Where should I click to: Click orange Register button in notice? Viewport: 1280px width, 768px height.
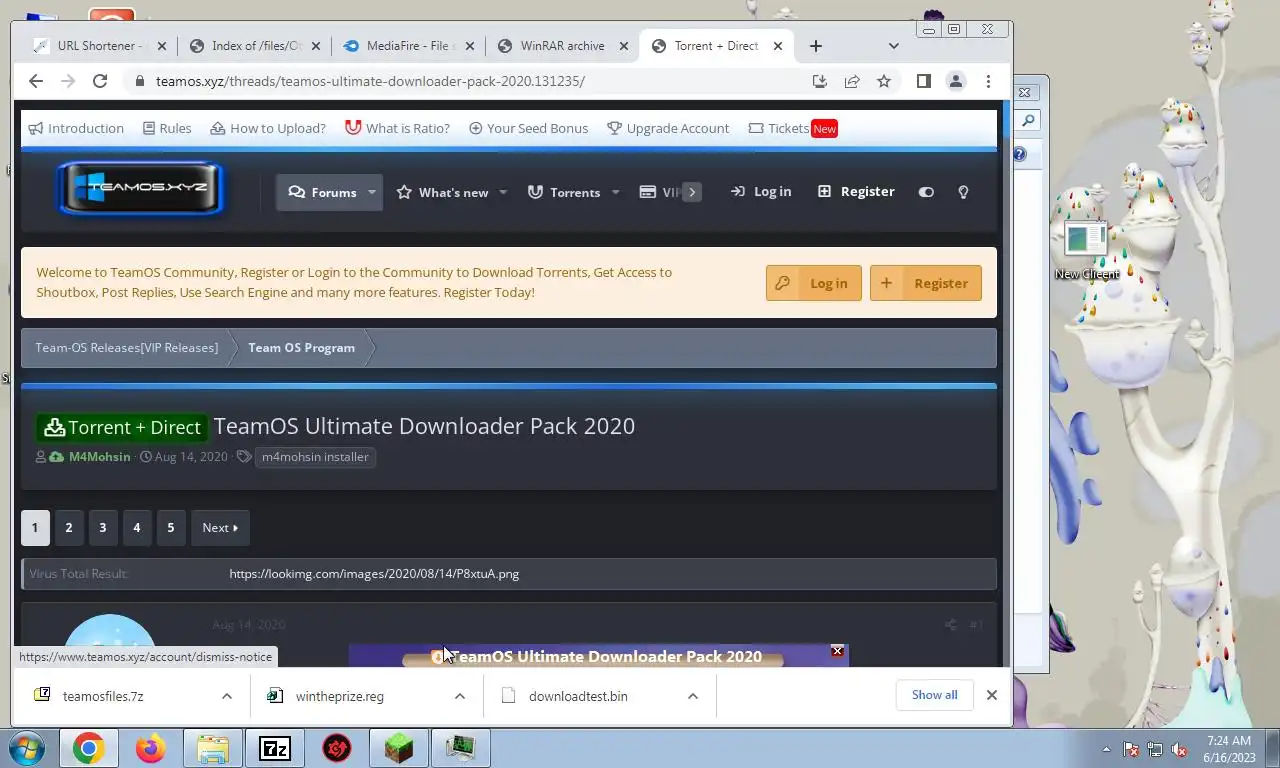(926, 283)
